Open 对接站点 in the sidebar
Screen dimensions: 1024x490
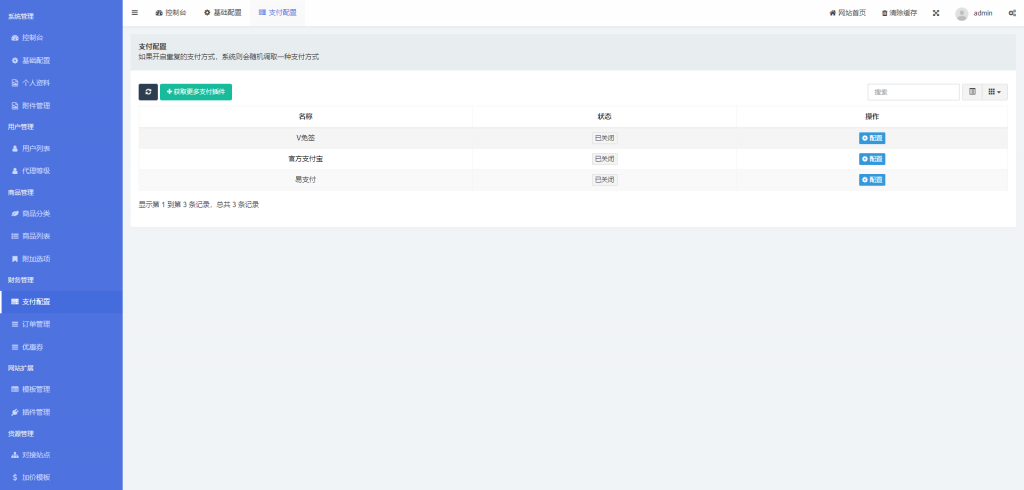click(61, 455)
